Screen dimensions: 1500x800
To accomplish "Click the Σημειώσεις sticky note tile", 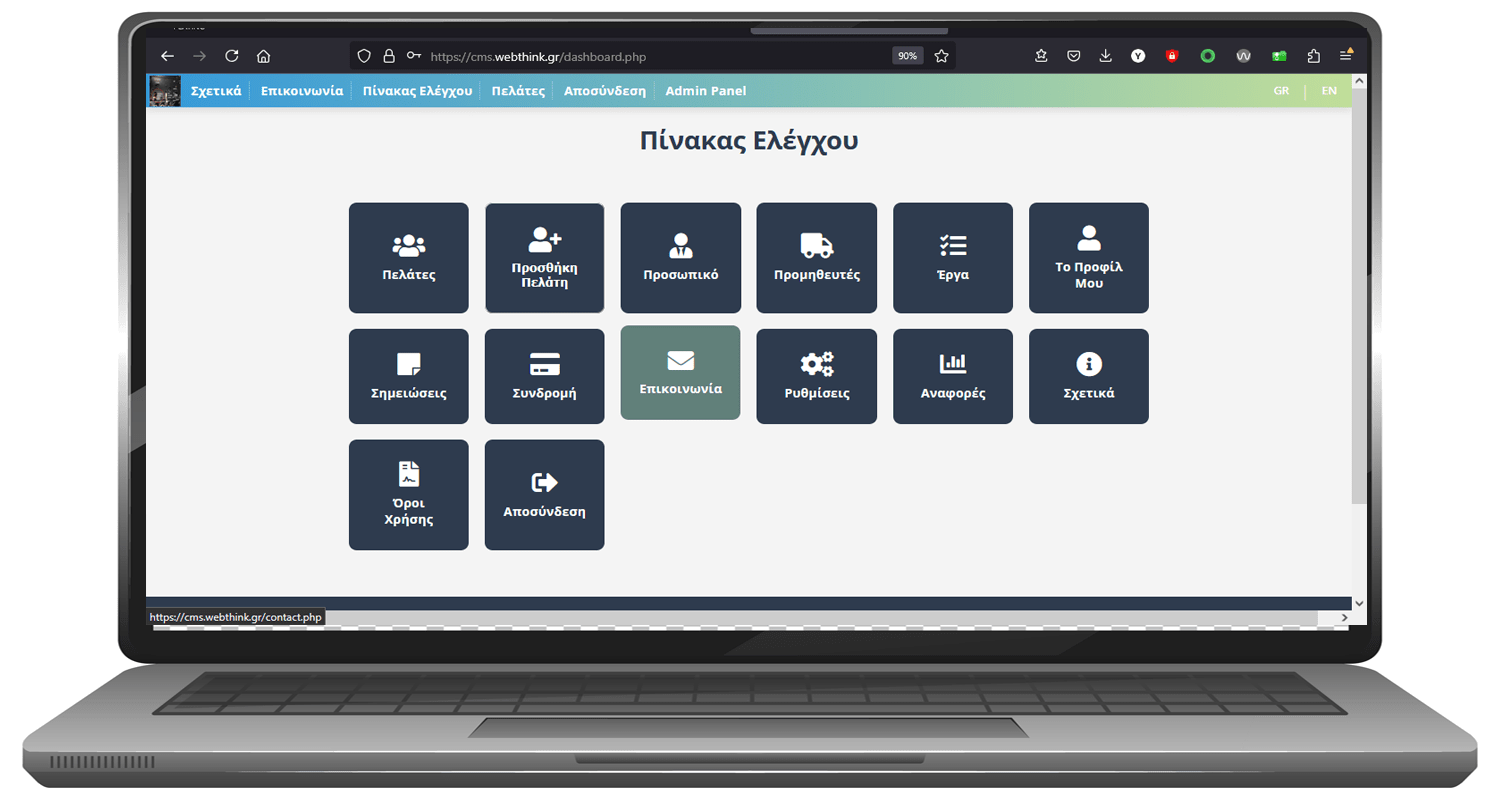I will 408,376.
